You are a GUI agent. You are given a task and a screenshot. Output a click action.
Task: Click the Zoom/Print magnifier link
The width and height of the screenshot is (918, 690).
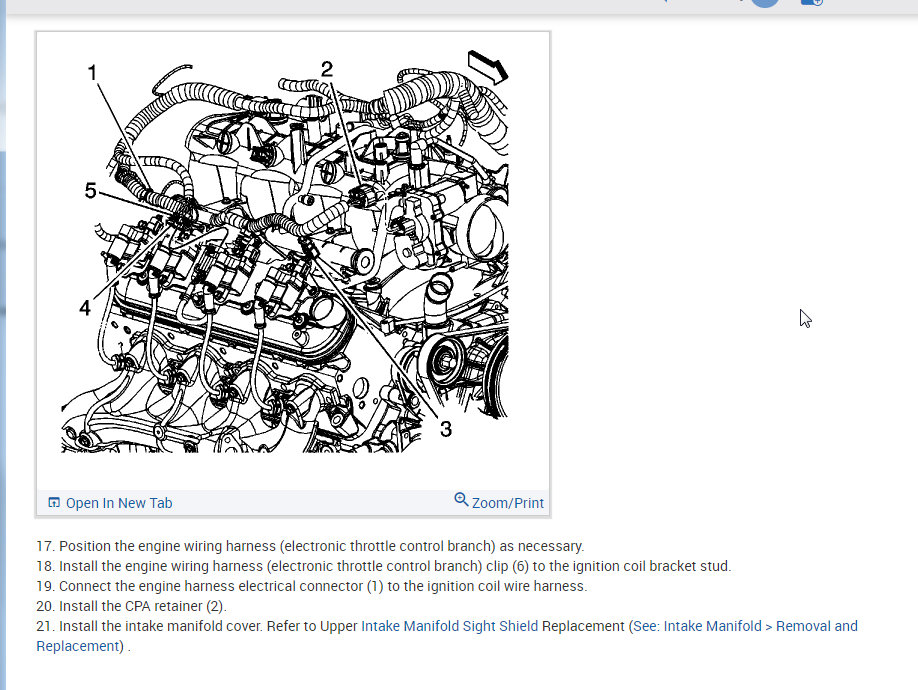tap(499, 502)
